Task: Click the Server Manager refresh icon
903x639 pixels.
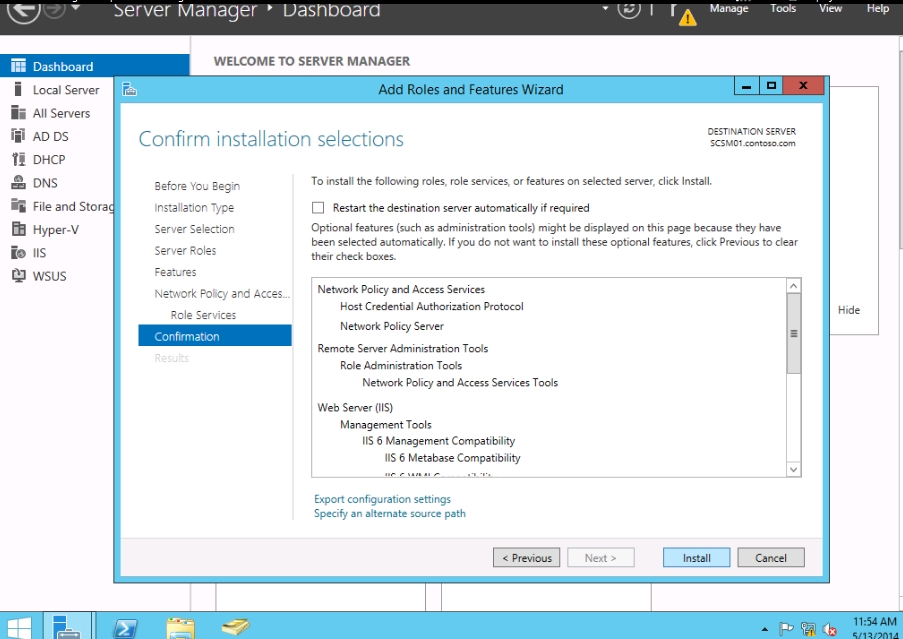Action: point(629,9)
